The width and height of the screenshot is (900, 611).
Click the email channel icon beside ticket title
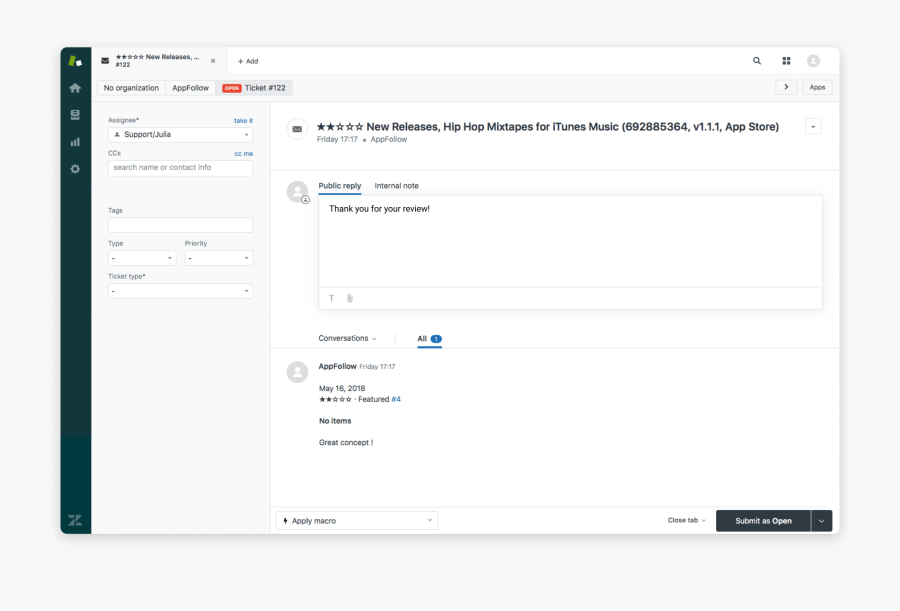(x=297, y=129)
